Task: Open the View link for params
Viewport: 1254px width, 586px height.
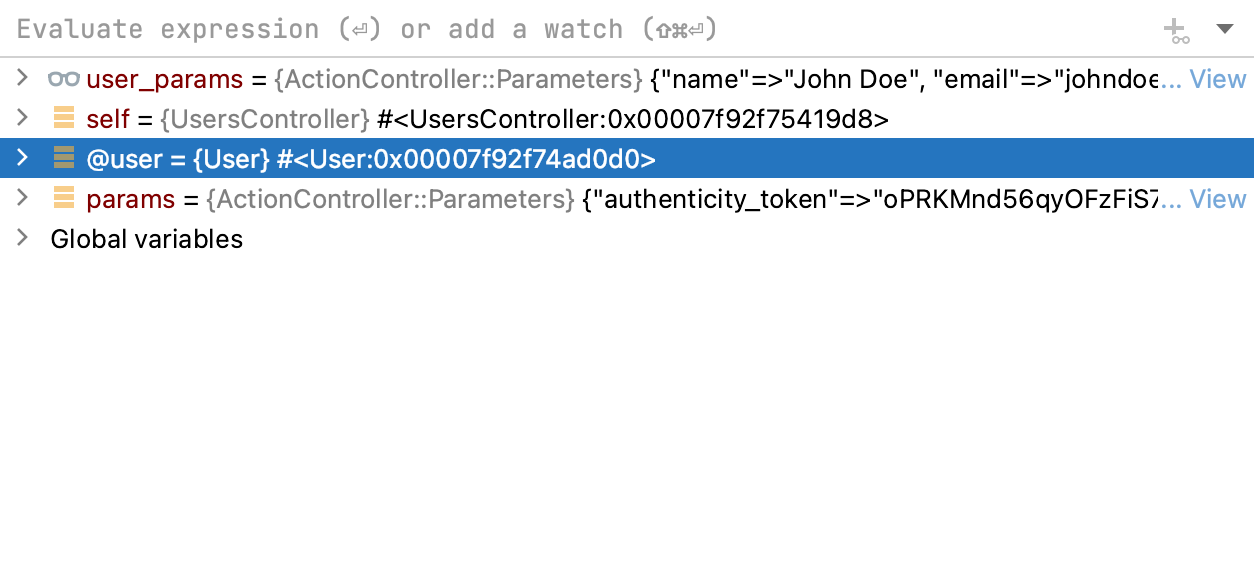Action: (1218, 198)
